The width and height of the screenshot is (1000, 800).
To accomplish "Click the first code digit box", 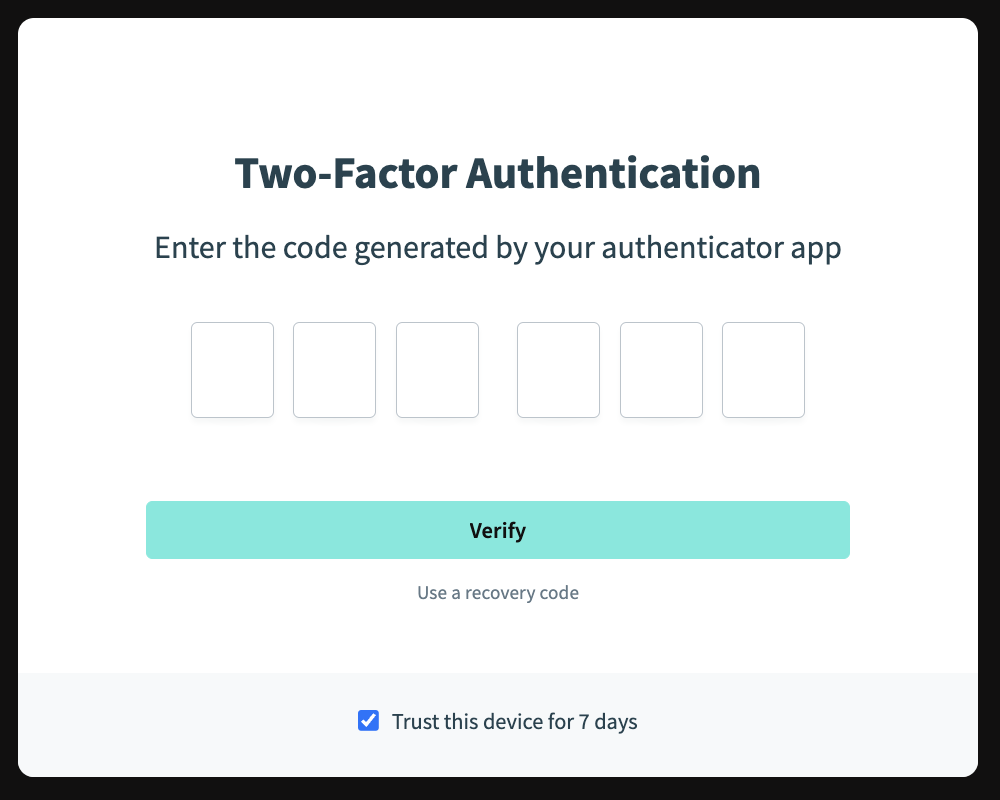I will point(232,370).
